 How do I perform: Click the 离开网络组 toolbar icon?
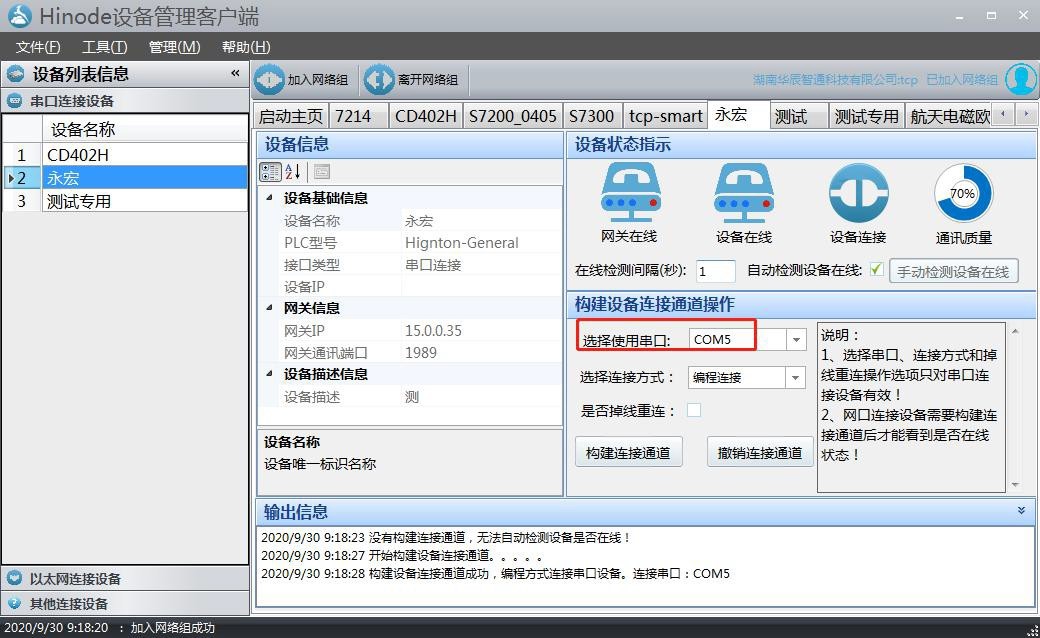click(x=411, y=79)
